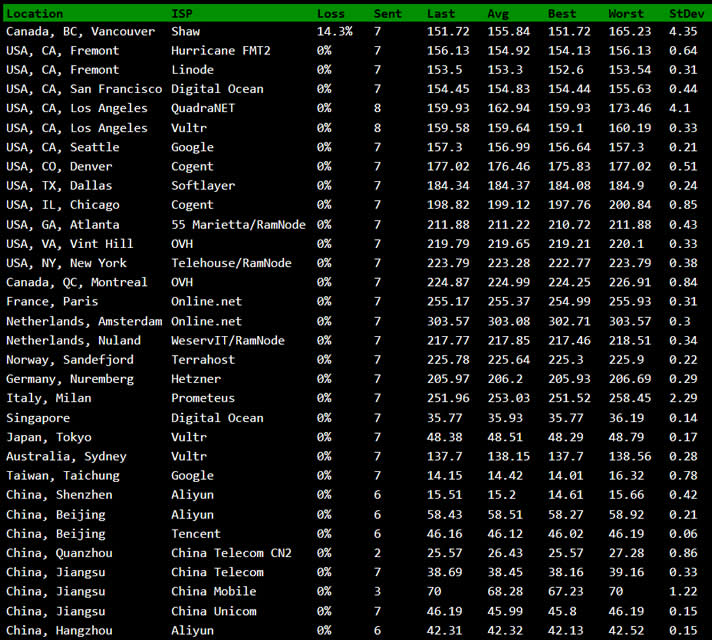The width and height of the screenshot is (712, 640).
Task: Click China Telecom CN2 ISP entry
Action: [231, 553]
